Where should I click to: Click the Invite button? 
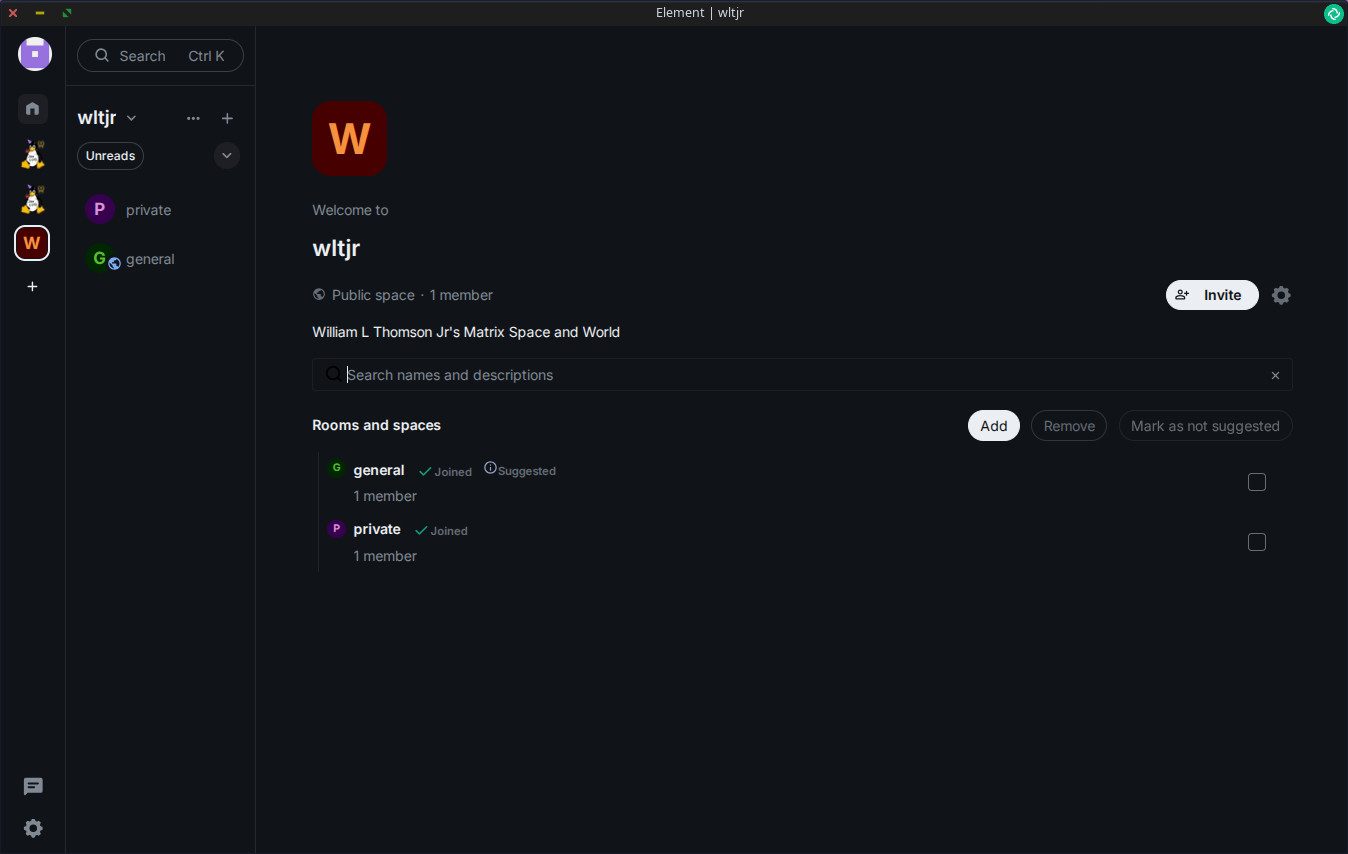(1212, 295)
